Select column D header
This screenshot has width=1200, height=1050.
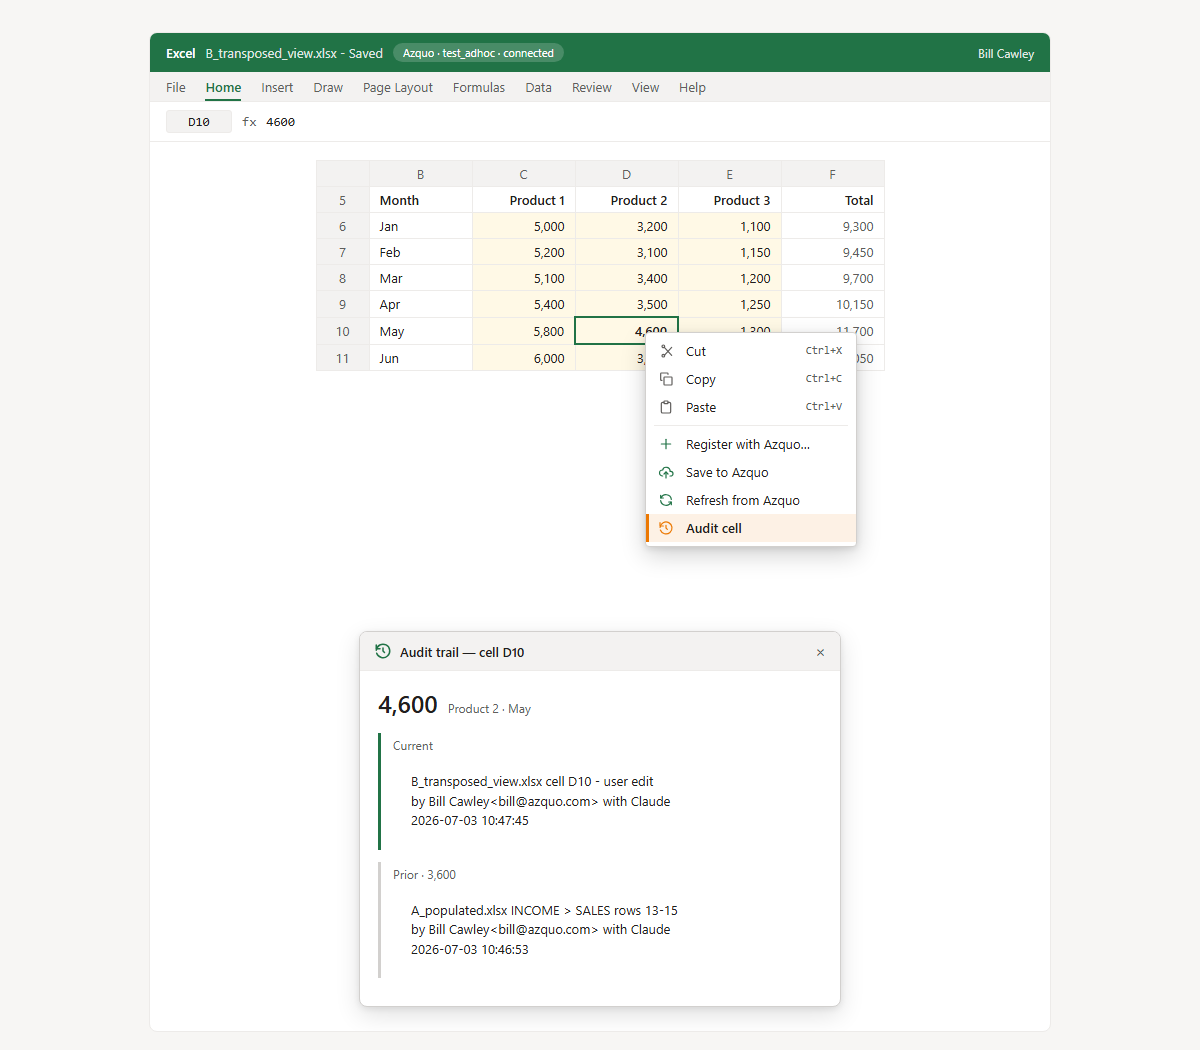[627, 174]
